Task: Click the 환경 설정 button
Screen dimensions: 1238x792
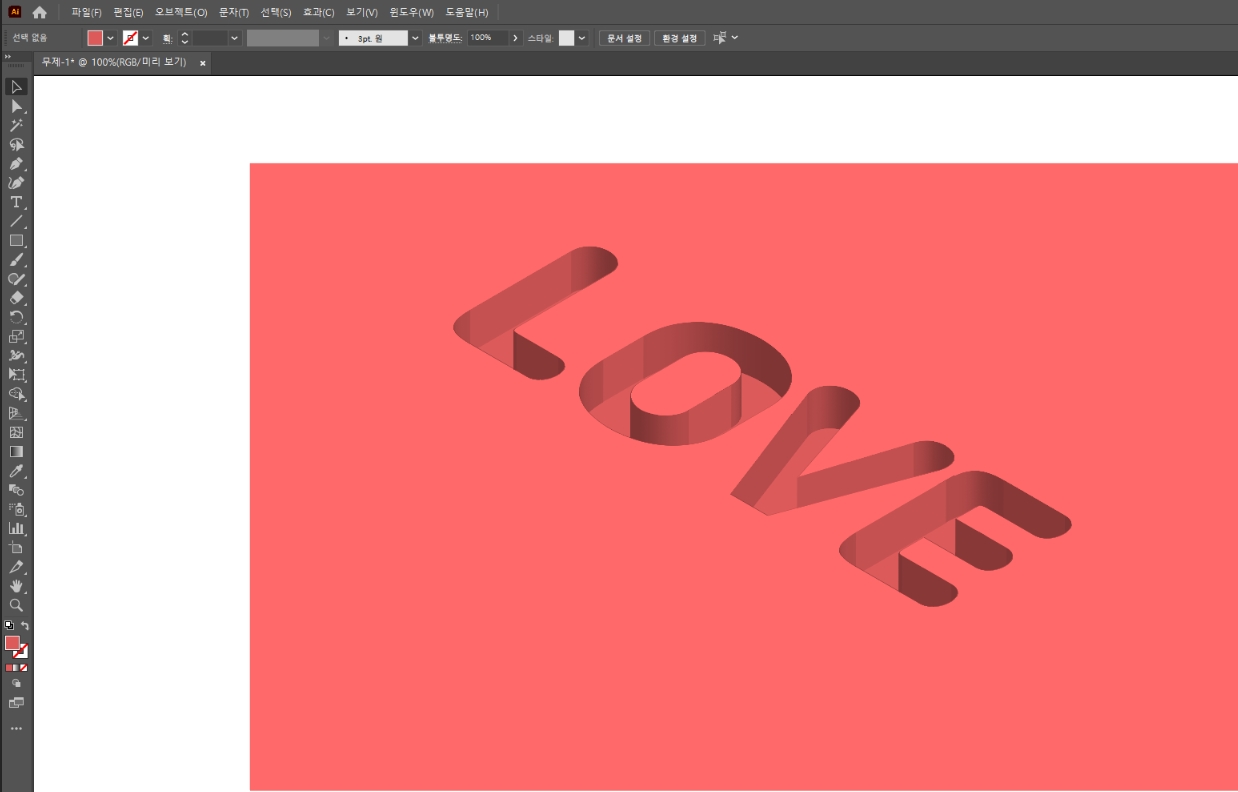Action: pyautogui.click(x=679, y=38)
